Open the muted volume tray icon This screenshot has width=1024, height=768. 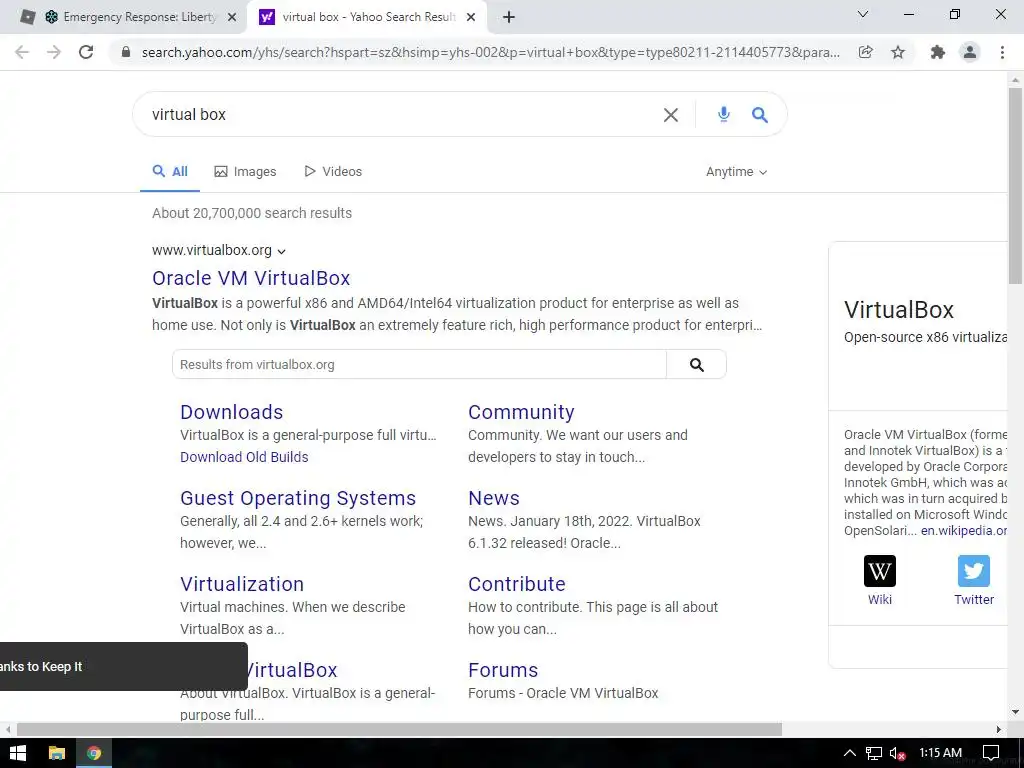(x=897, y=753)
